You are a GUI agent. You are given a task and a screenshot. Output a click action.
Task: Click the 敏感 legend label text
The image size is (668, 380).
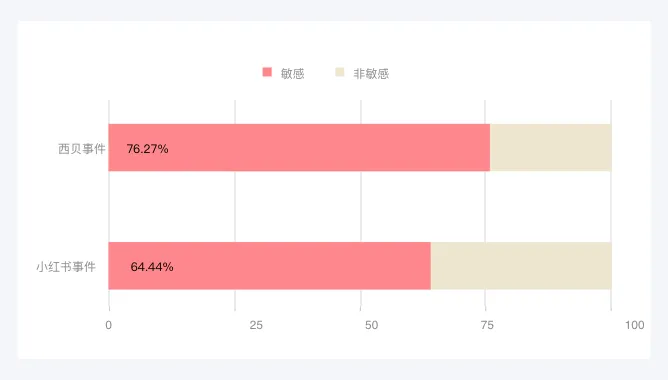292,74
